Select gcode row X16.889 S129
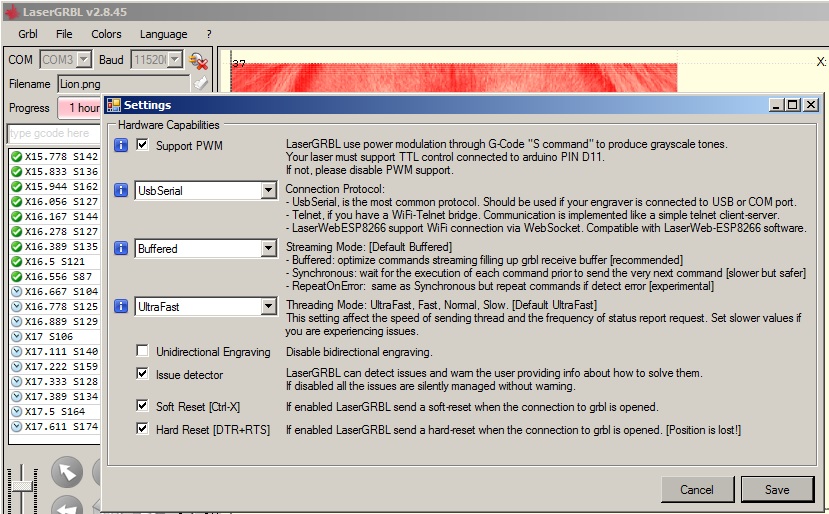Screen dimensions: 829x514 [x=55, y=322]
